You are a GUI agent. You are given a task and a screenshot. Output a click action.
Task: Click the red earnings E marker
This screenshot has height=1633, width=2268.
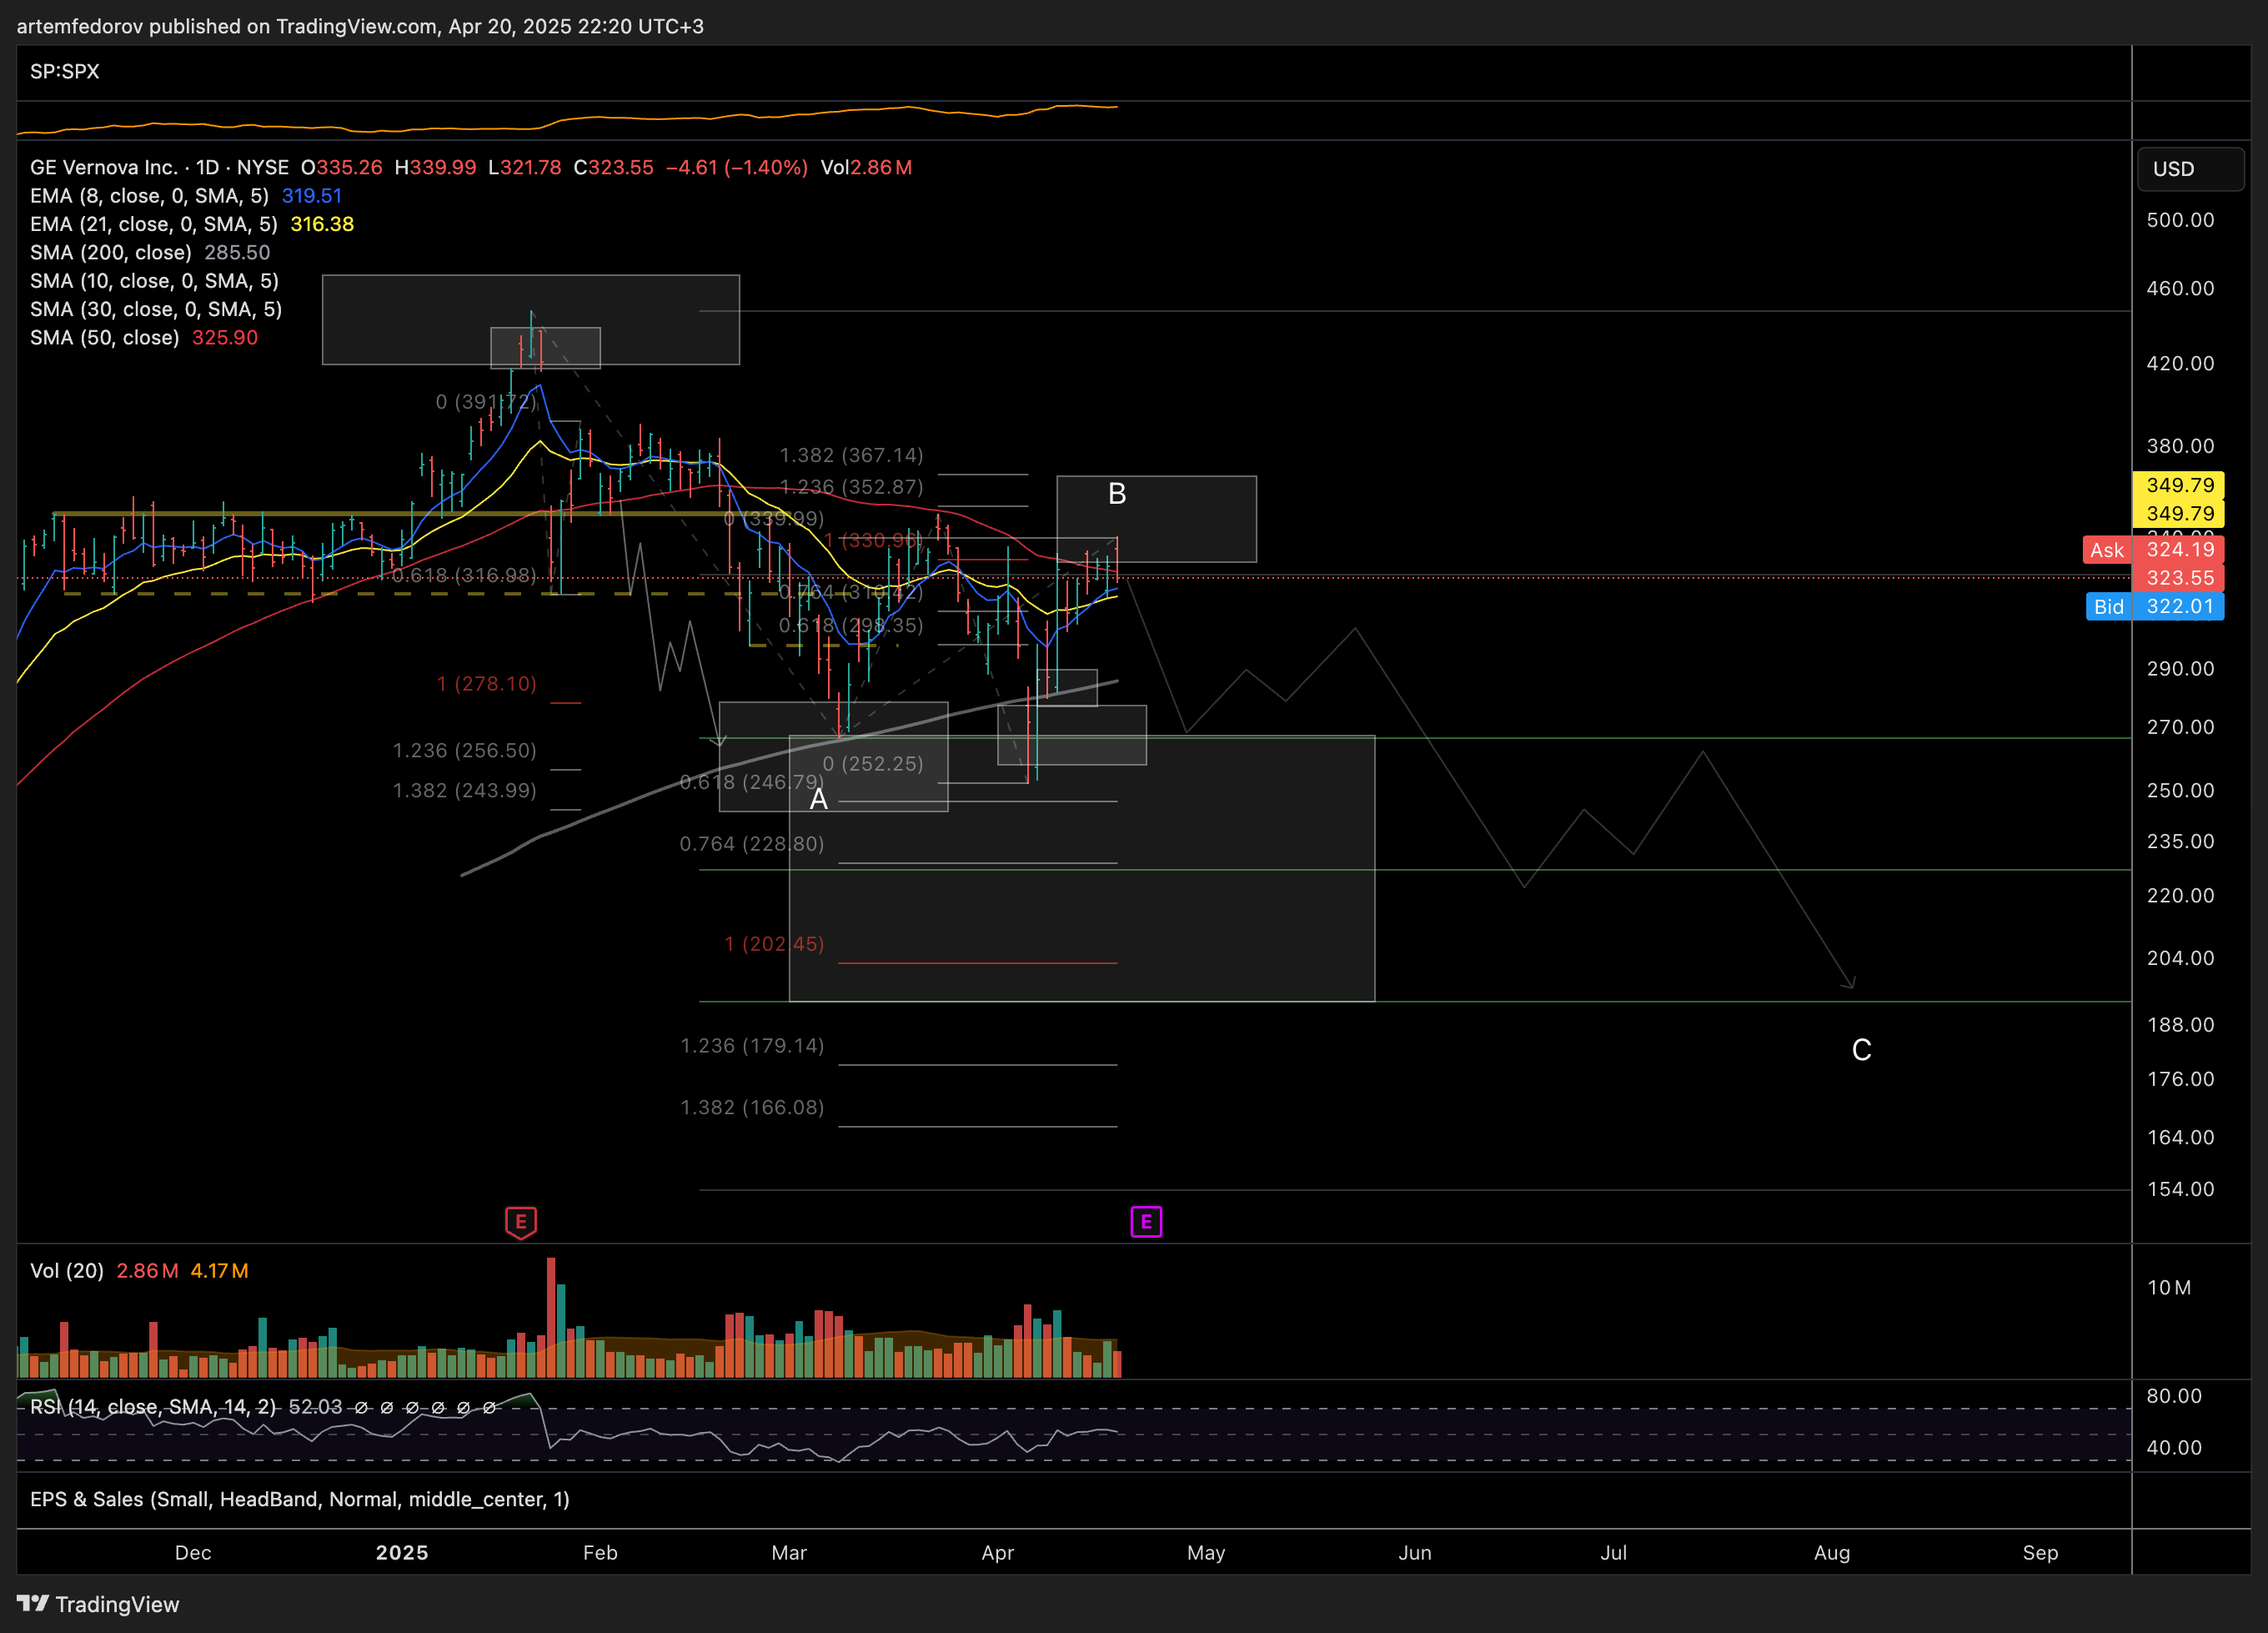click(x=521, y=1222)
